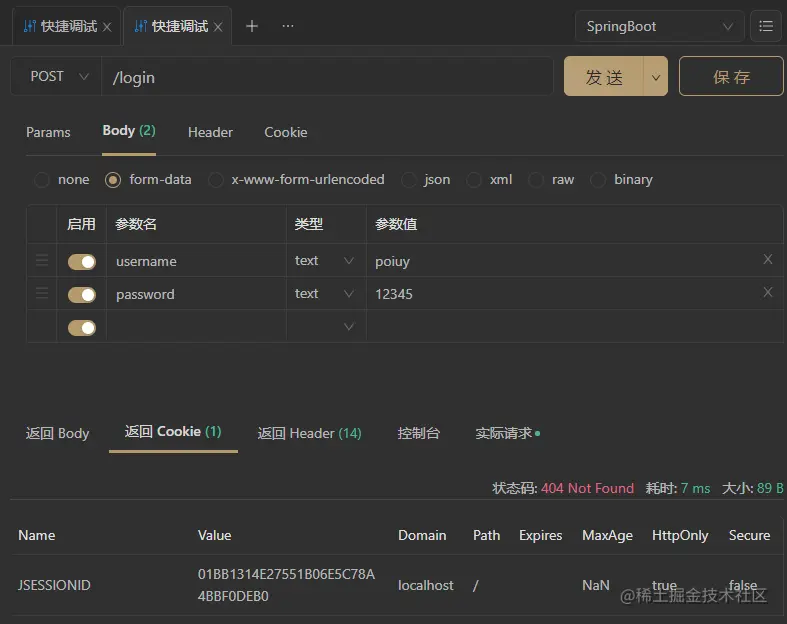Image resolution: width=787 pixels, height=624 pixels.
Task: Edit the poiuy value field
Action: click(562, 261)
